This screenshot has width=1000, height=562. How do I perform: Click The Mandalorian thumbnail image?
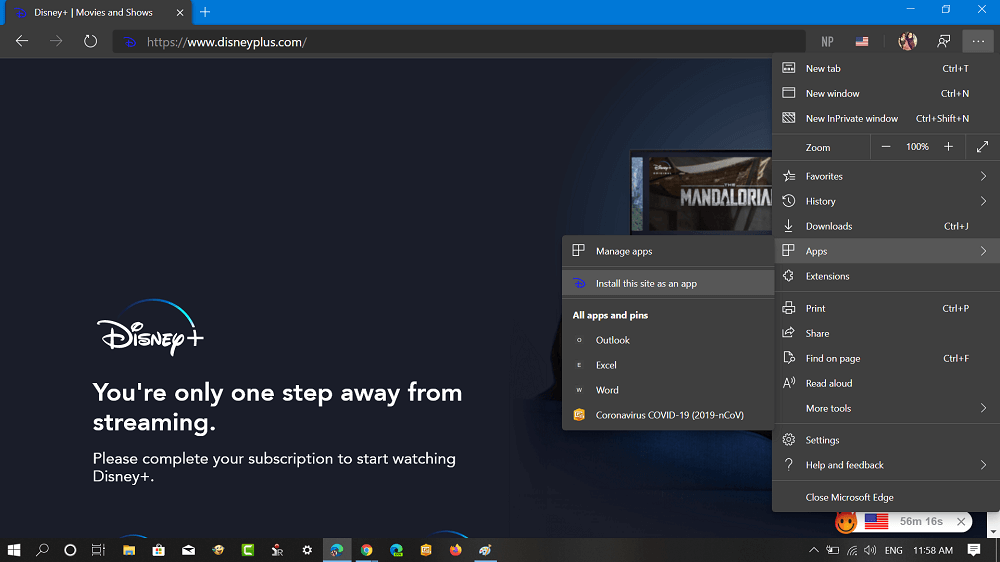click(x=709, y=193)
